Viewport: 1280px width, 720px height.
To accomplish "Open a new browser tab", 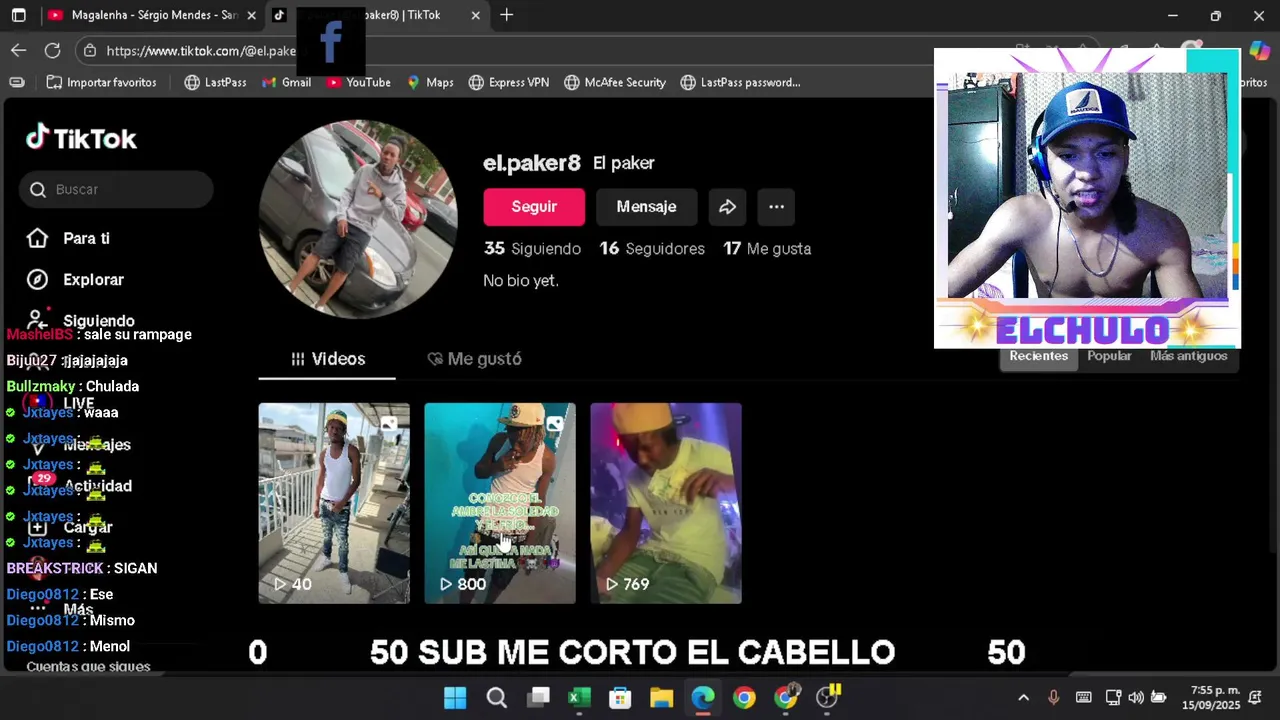I will point(507,15).
